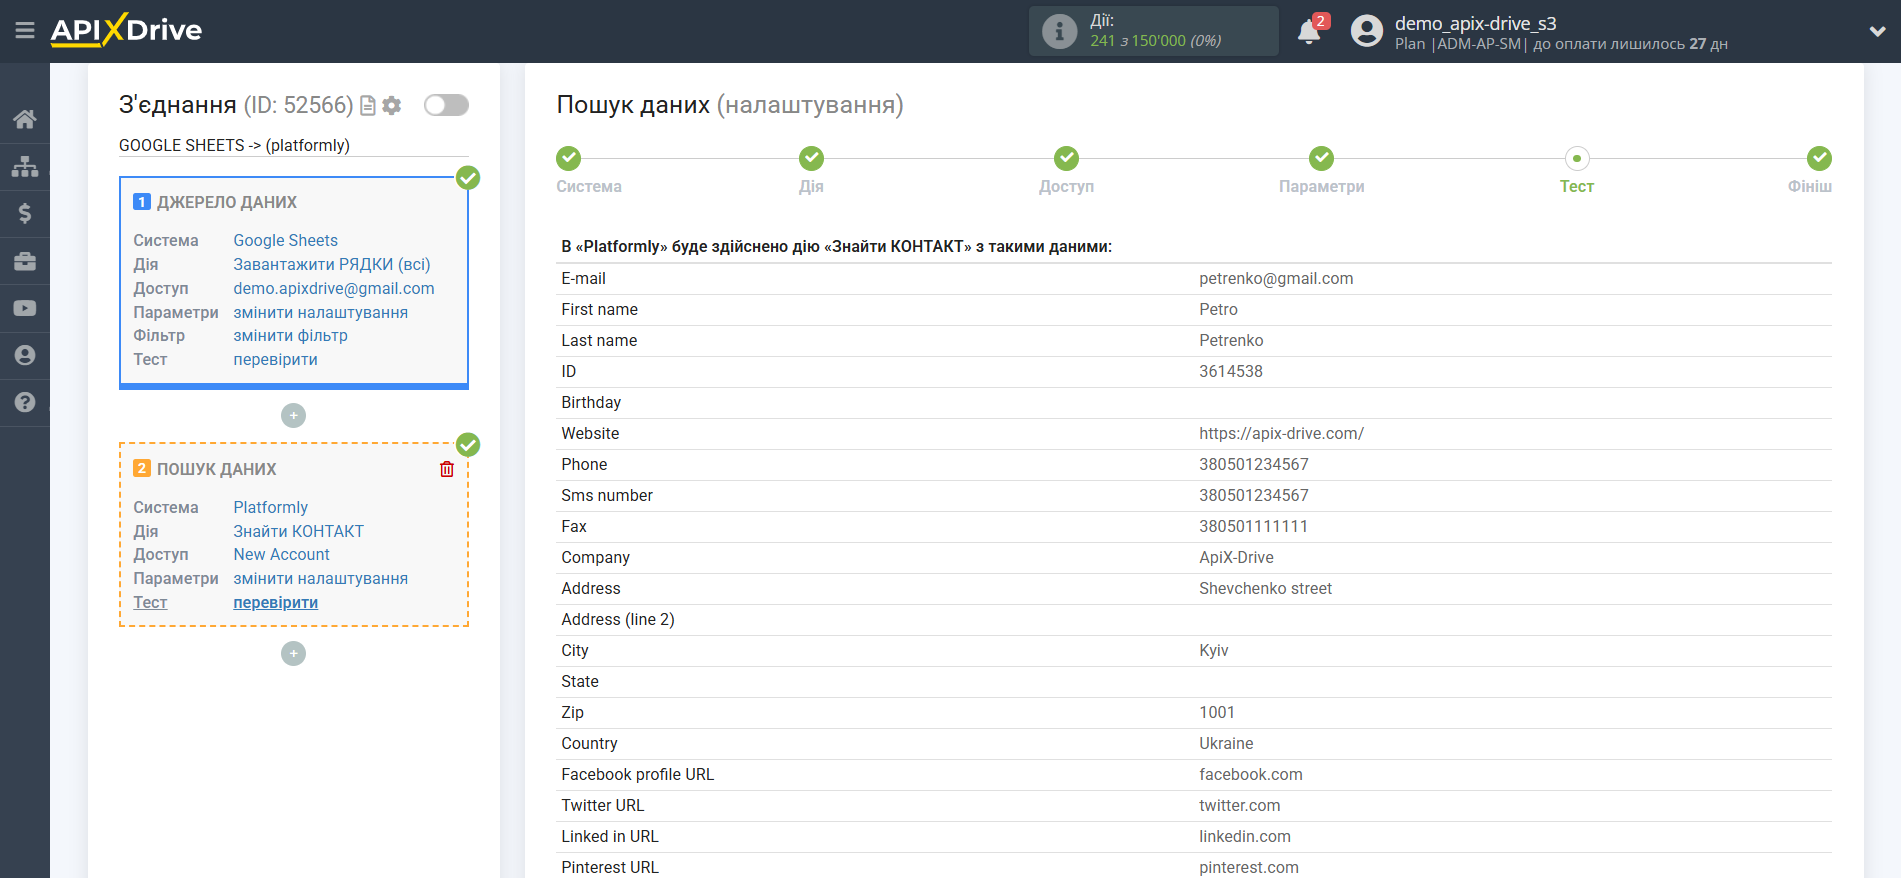Click the ДЖЕРЕЛО ДАНИХ header
Screen dimensions: 1901x878
pos(226,202)
